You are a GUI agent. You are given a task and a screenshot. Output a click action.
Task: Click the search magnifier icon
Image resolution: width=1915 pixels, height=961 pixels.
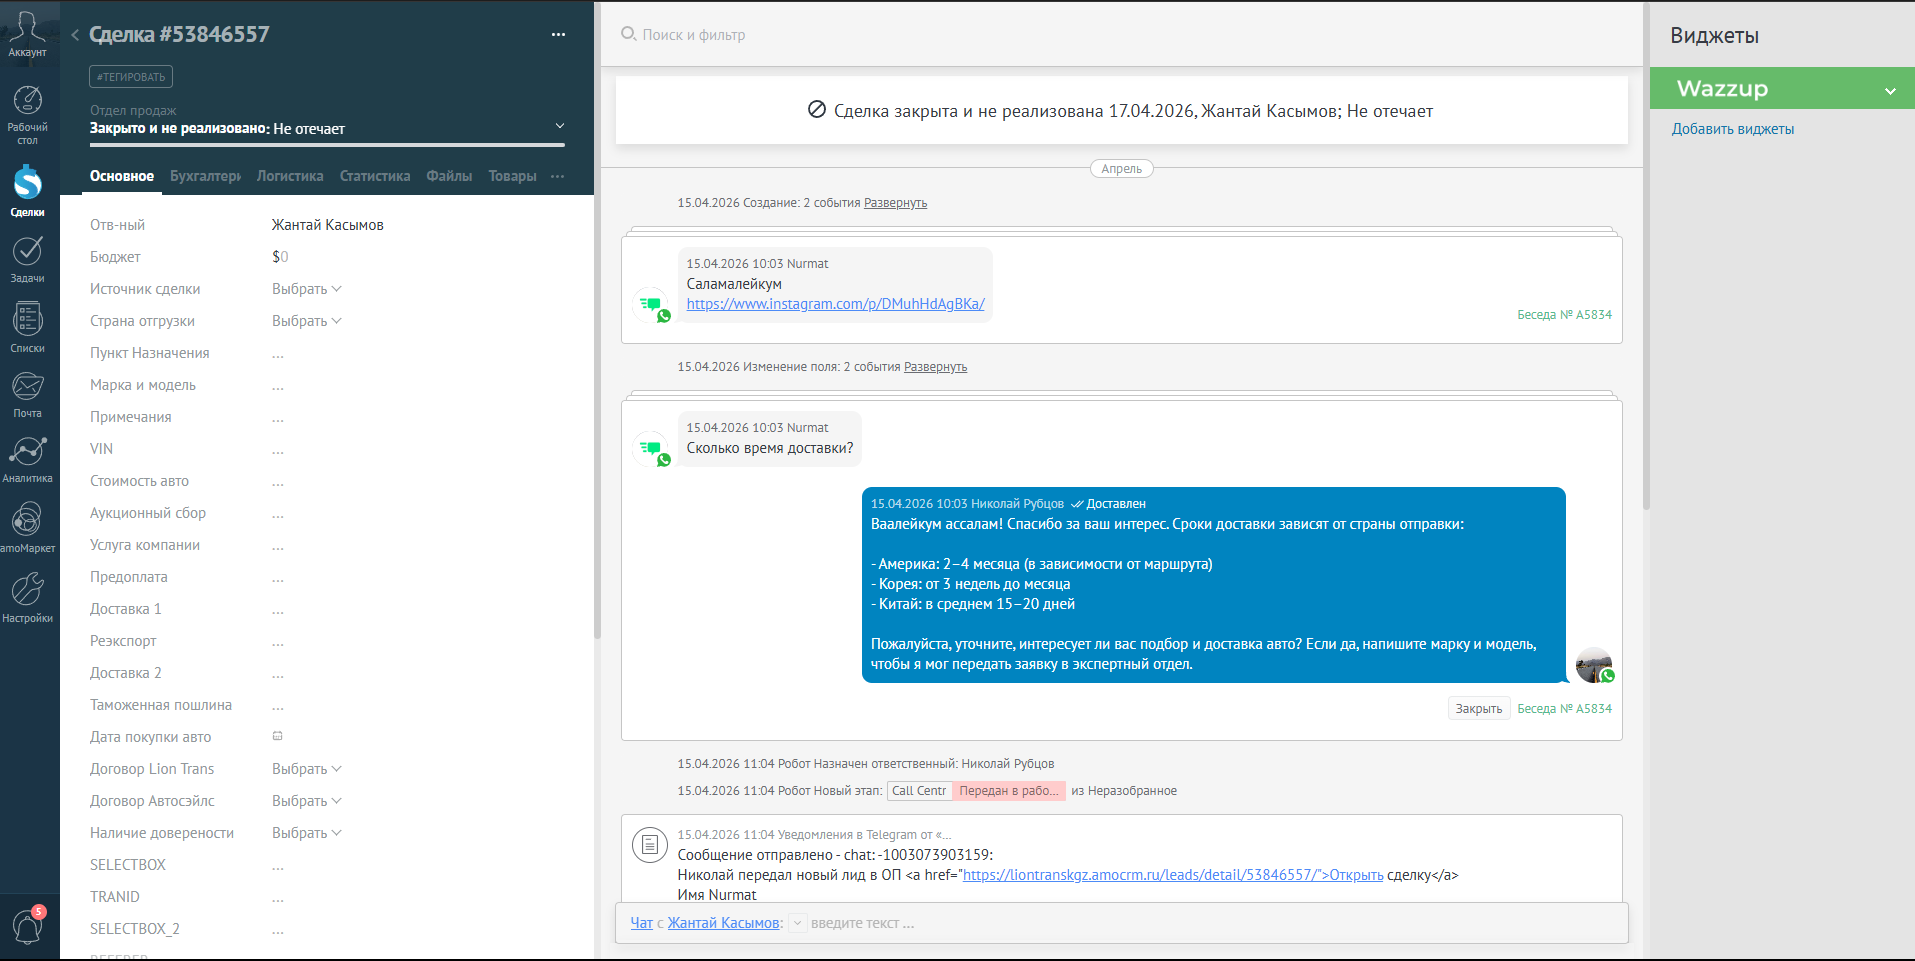(x=628, y=34)
